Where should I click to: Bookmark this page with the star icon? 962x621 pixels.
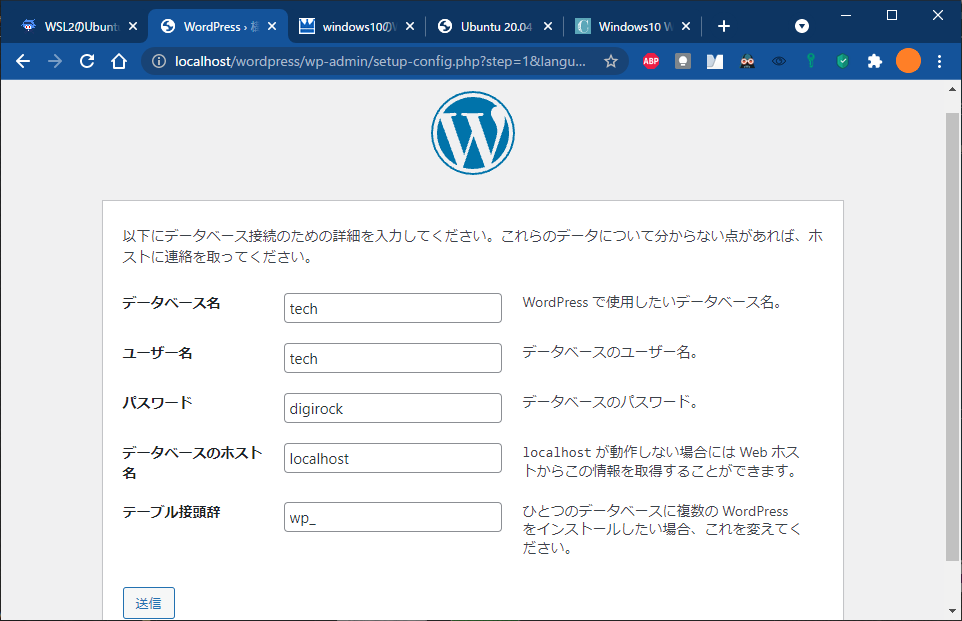coord(610,61)
